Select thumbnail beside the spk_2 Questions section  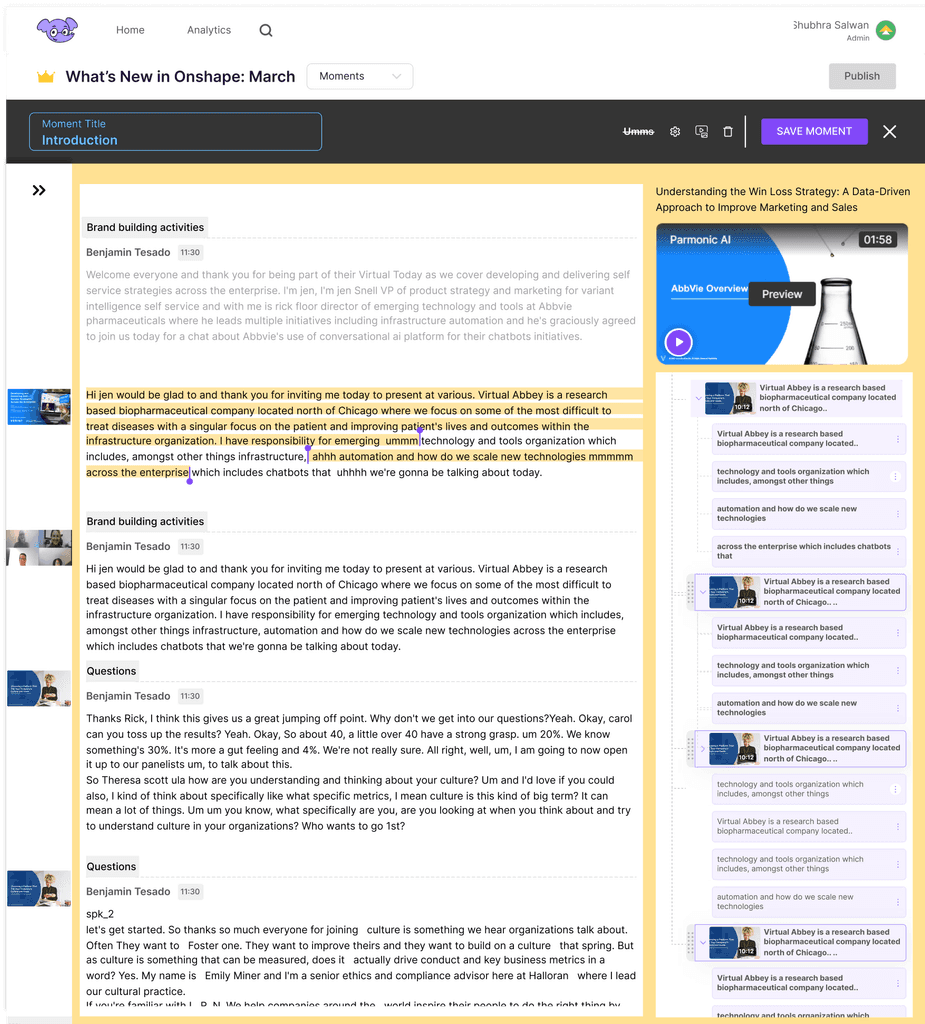(39, 888)
